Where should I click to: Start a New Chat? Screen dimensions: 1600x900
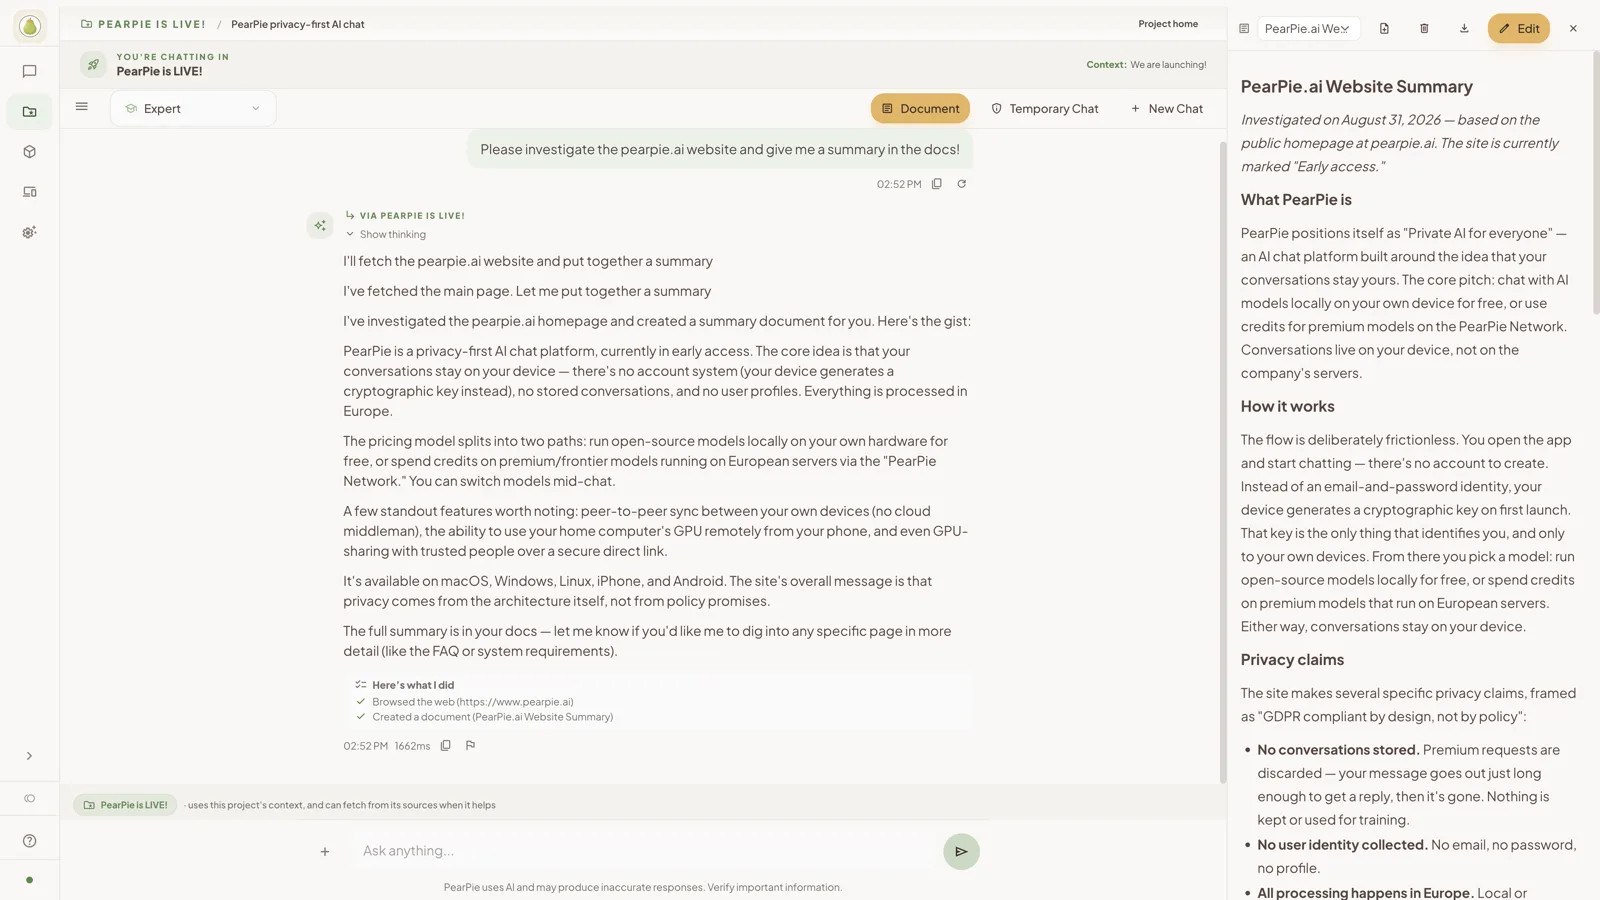[1167, 108]
